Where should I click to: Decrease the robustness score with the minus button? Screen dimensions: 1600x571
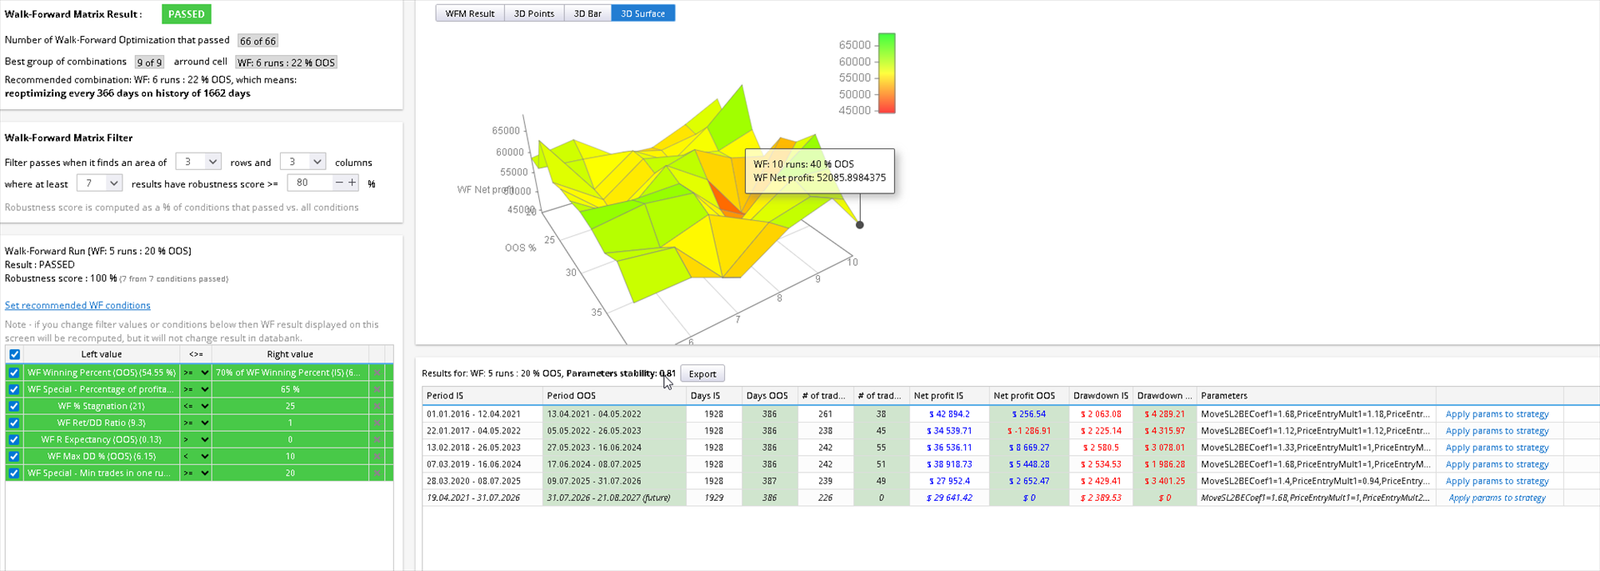[339, 183]
